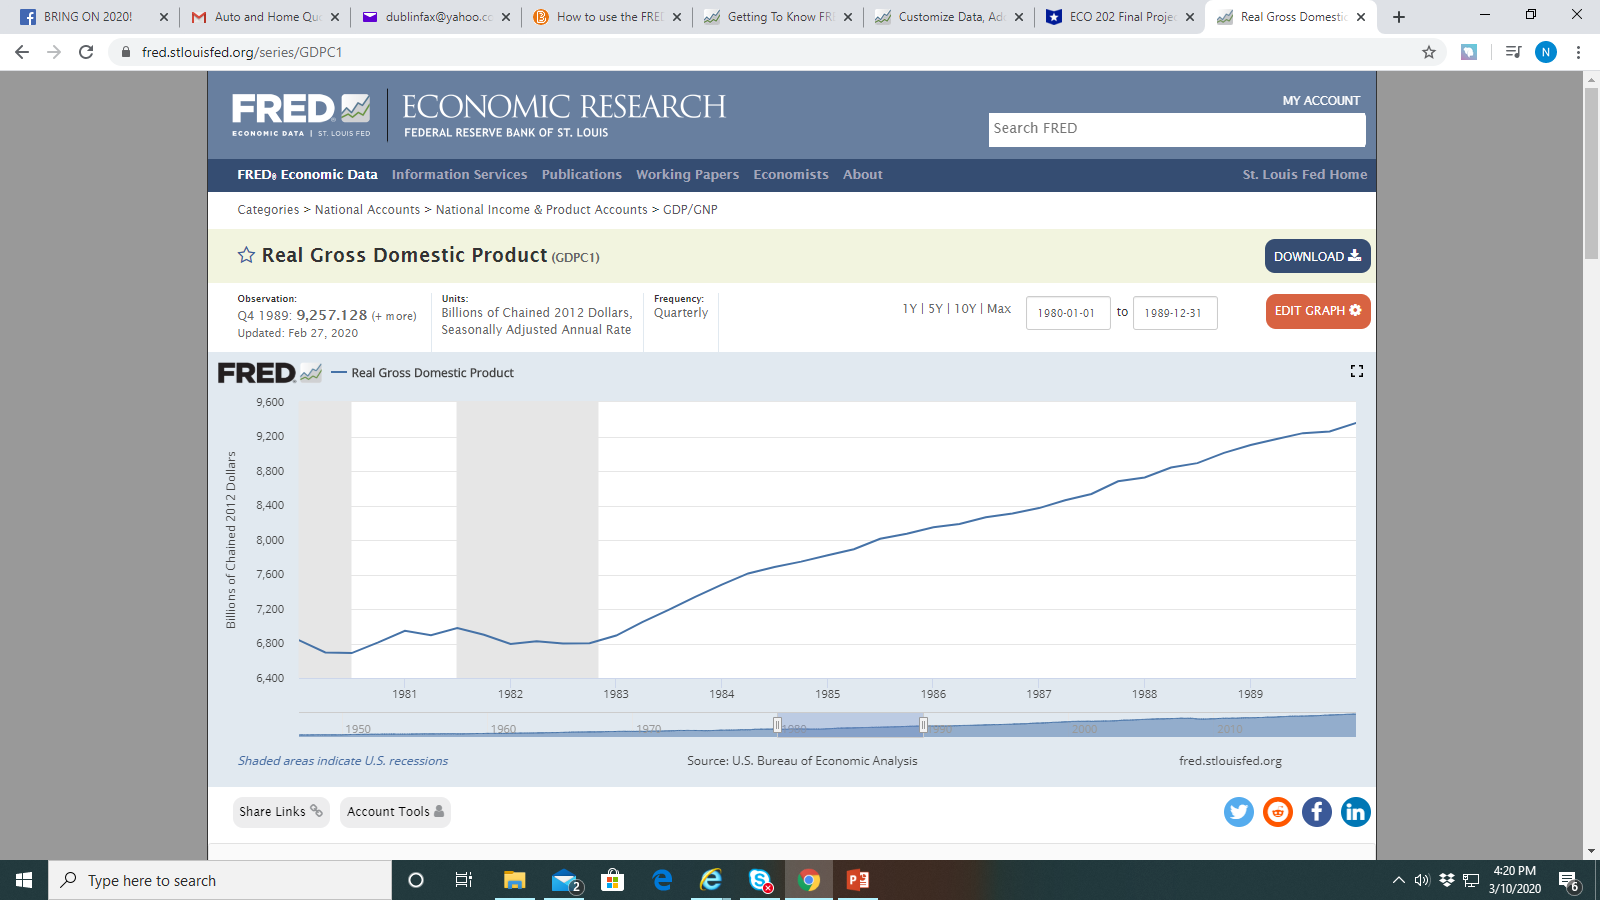Open PowerPoint from the taskbar

(855, 880)
